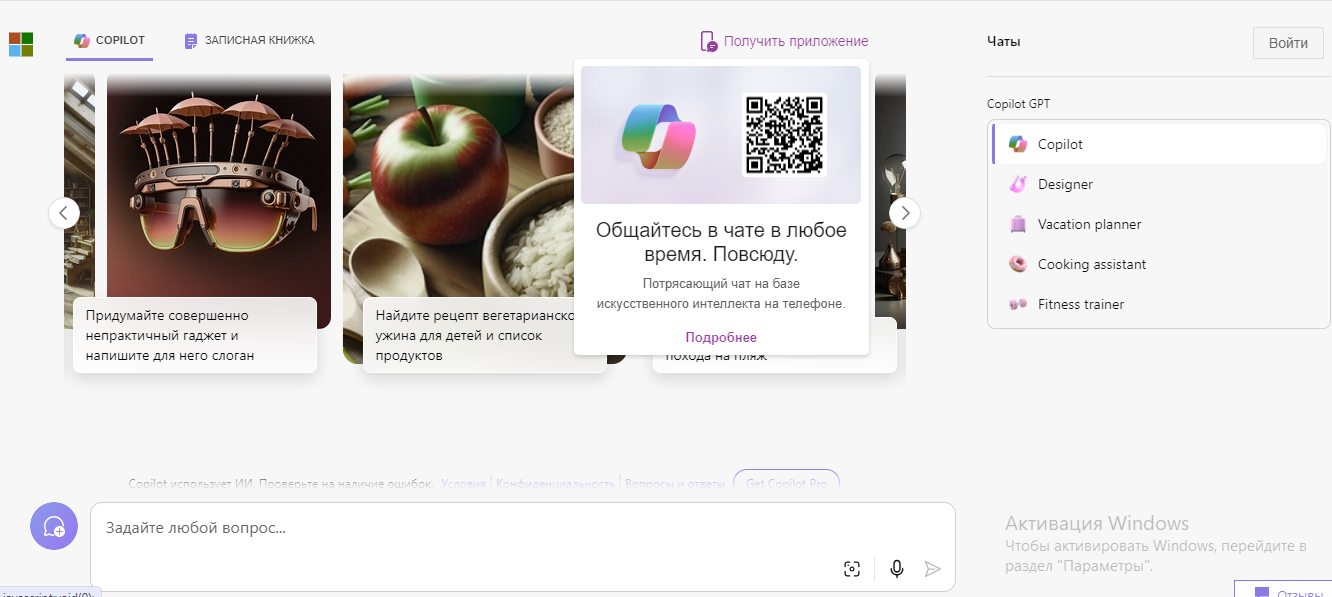The width and height of the screenshot is (1332, 597).
Task: Click the Fitness trainer dumbbell icon
Action: pyautogui.click(x=1018, y=304)
